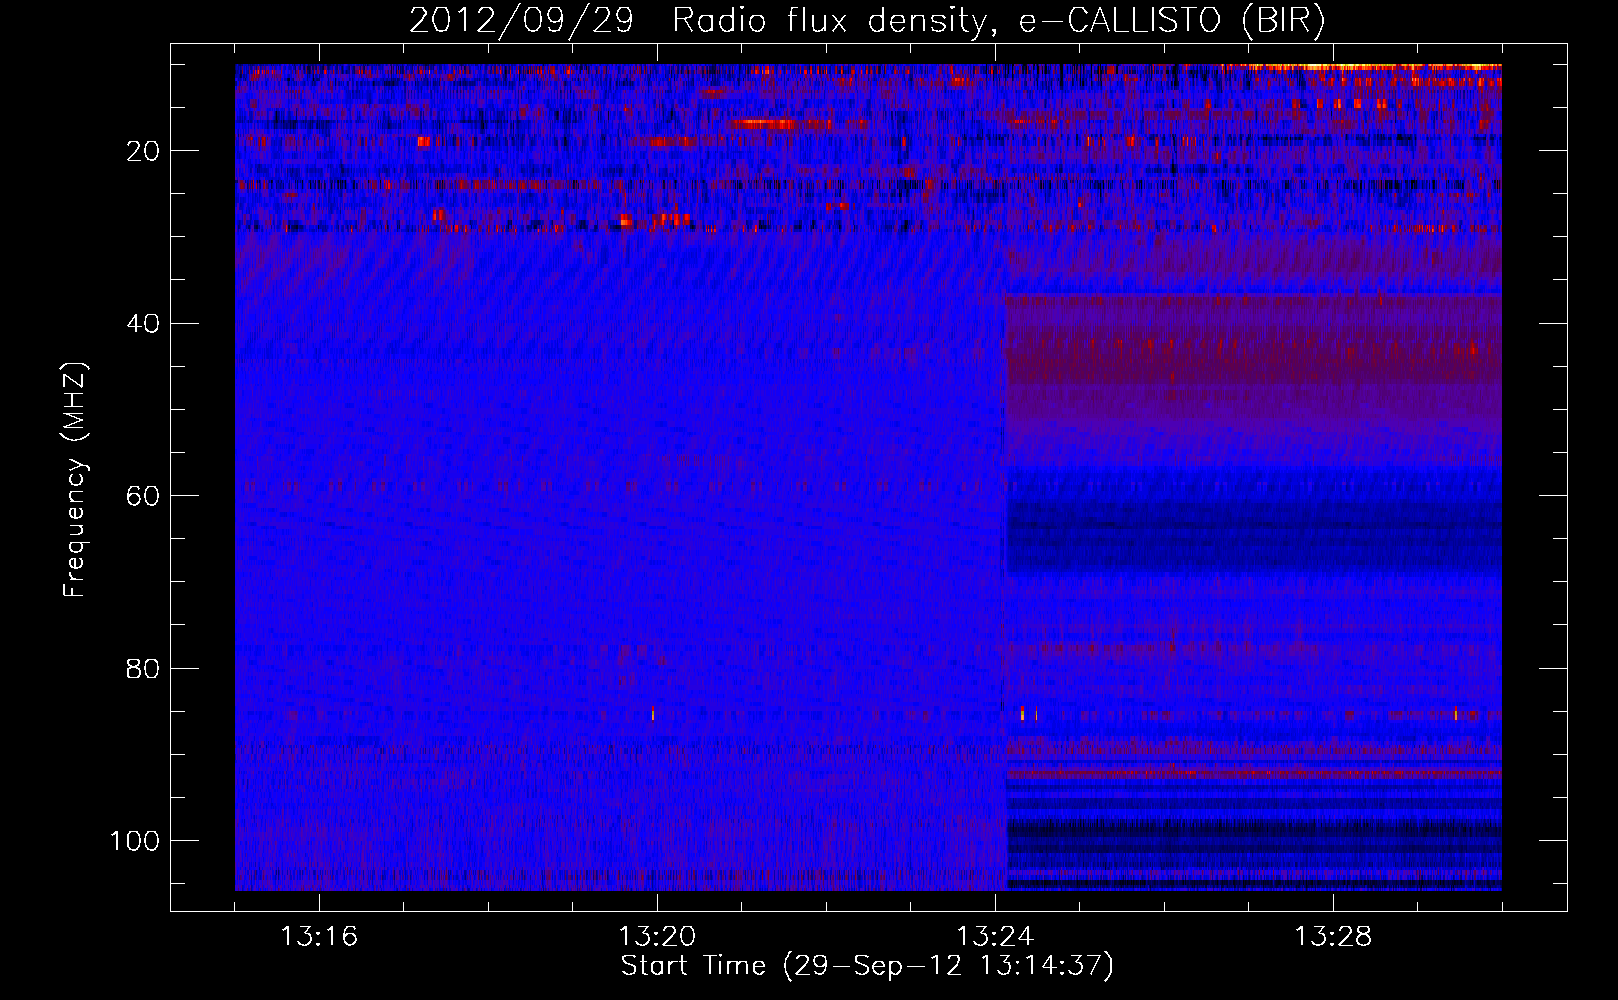Image resolution: width=1618 pixels, height=1000 pixels.
Task: Click the 'Start Time (29-Sep-12 13:14:37)' label
Action: [867, 966]
